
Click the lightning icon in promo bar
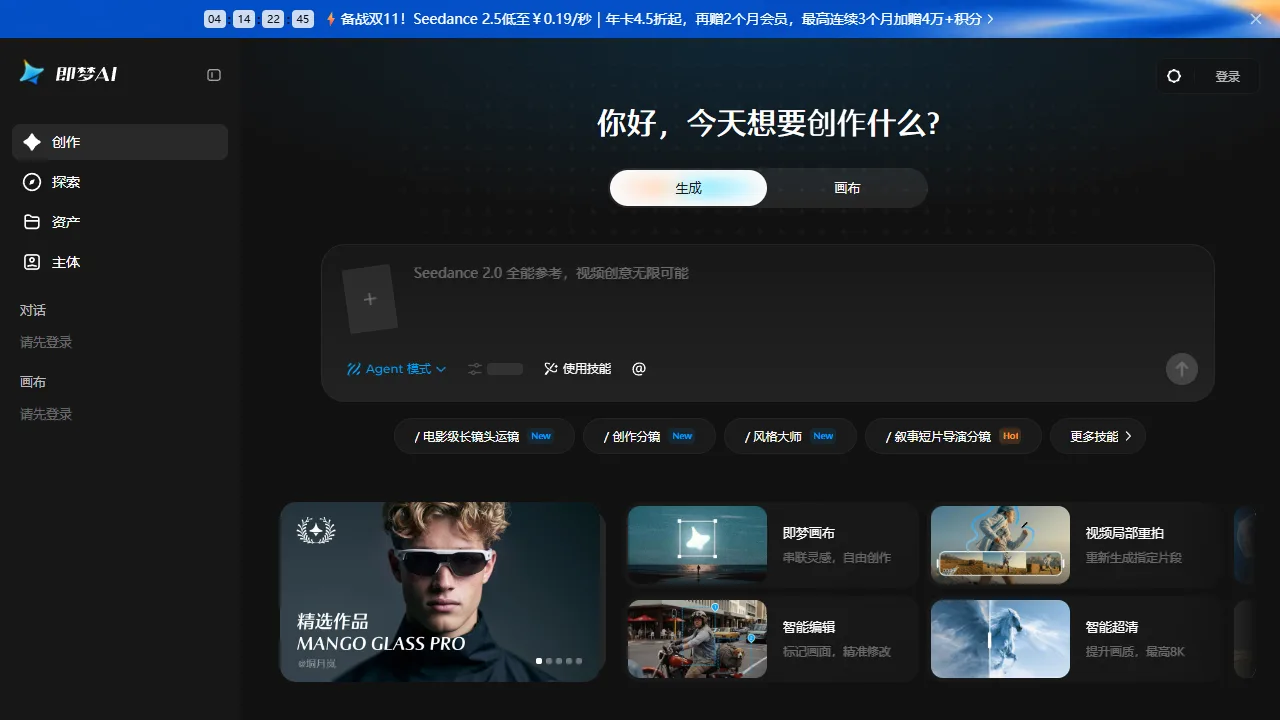(x=331, y=19)
